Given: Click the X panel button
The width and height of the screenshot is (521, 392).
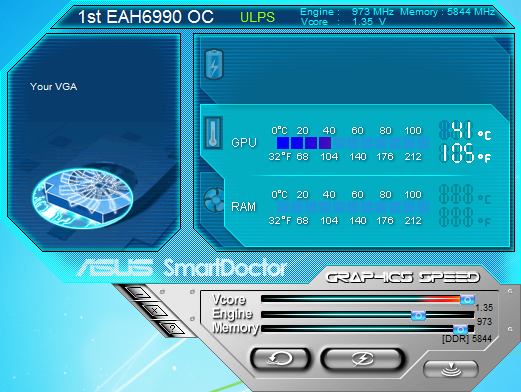Looking at the screenshot, I should [x=154, y=311].
